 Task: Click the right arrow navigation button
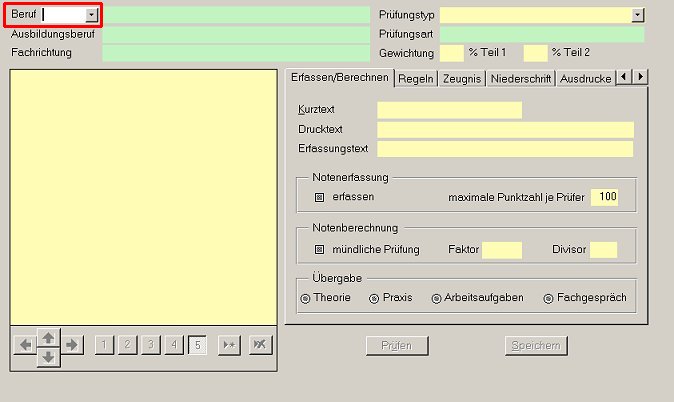click(x=71, y=345)
